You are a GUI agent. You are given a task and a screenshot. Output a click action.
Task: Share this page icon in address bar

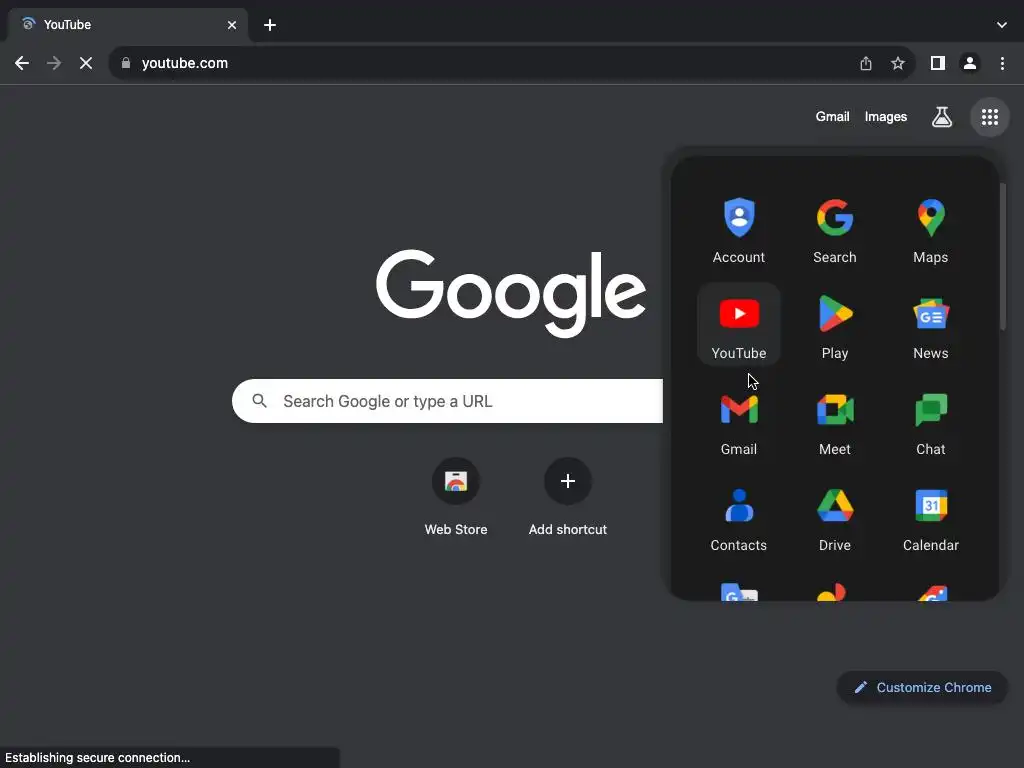tap(866, 63)
